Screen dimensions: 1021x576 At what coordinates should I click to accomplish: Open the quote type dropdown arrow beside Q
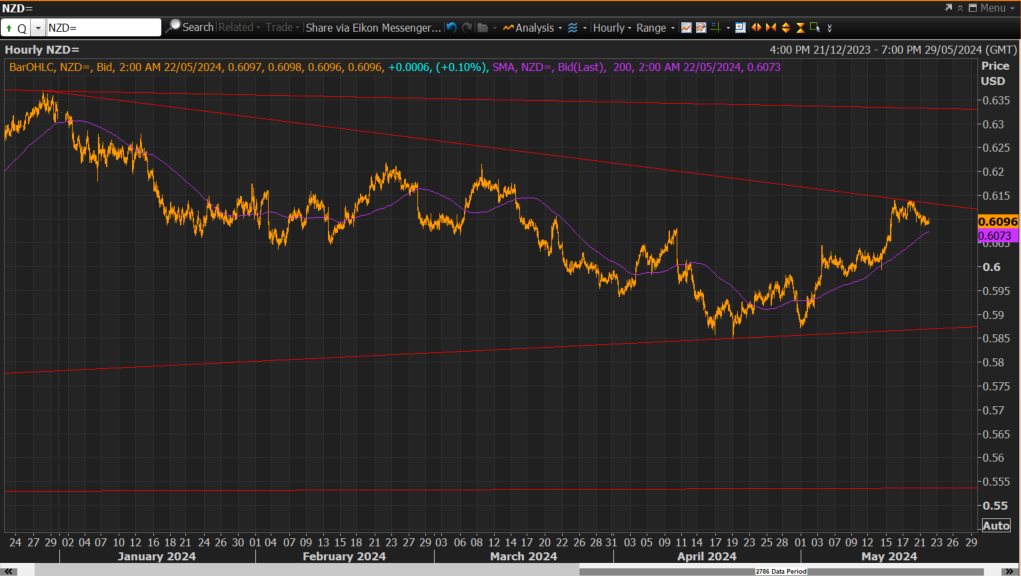(x=38, y=28)
